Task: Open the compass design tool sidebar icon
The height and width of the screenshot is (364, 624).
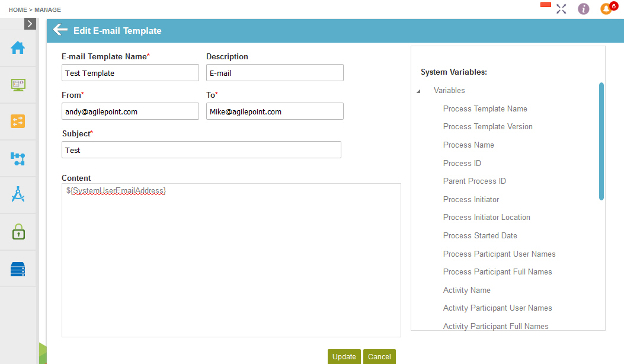Action: 18,195
